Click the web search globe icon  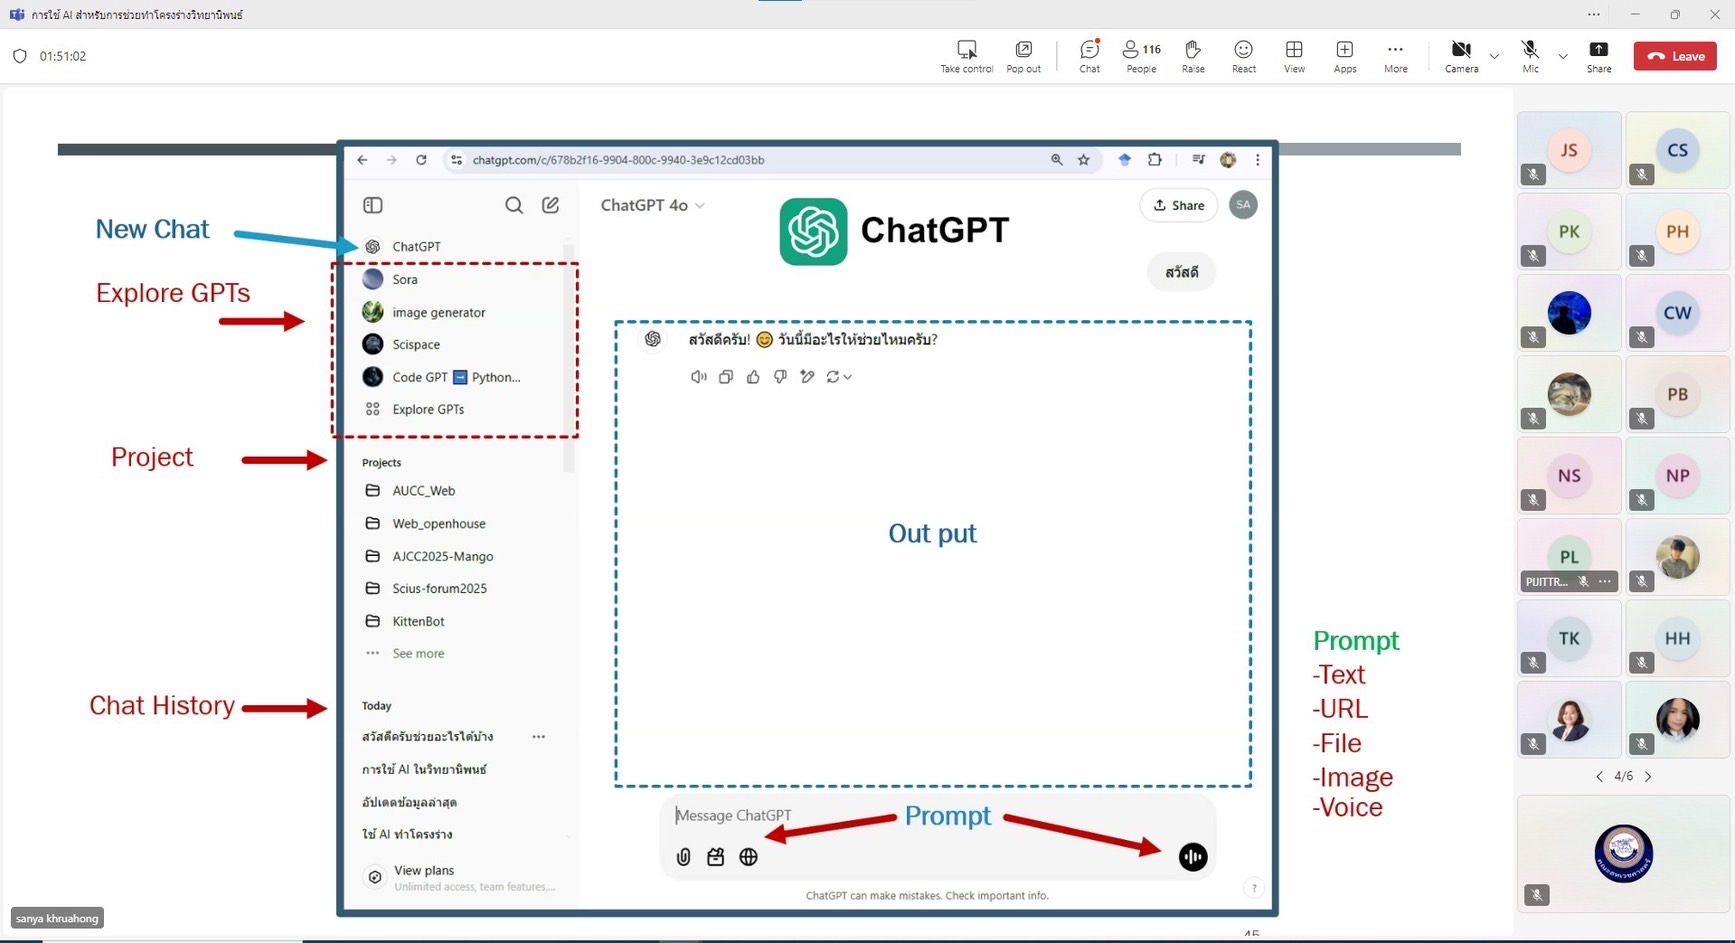[748, 857]
